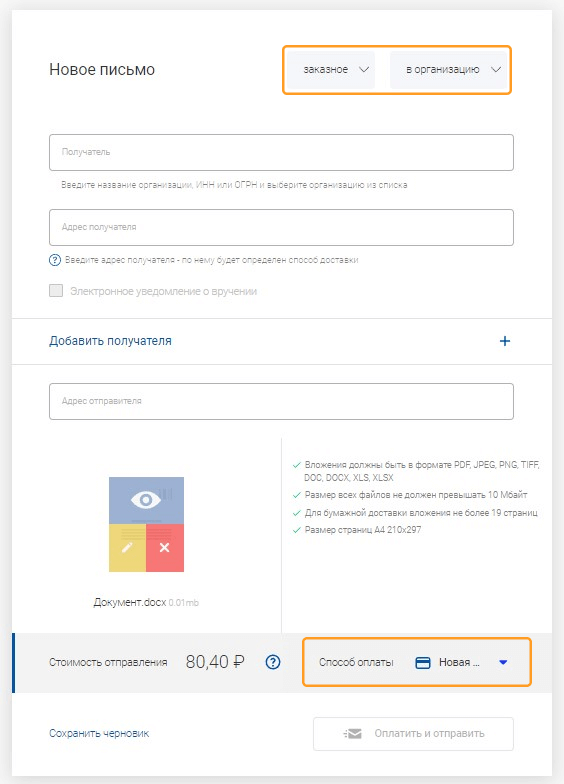Click Документ.docx file name
Viewport: 564px width, 784px height.
pyautogui.click(x=130, y=602)
